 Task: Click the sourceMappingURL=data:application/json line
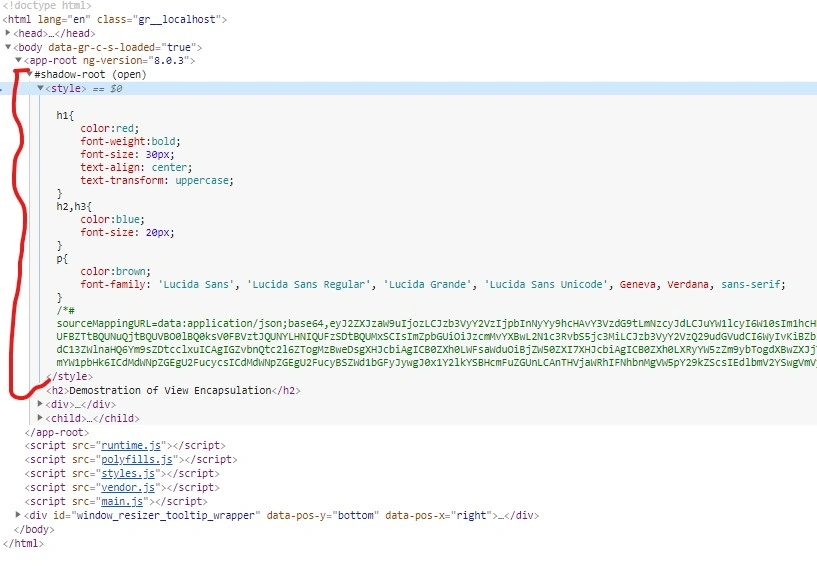(437, 324)
